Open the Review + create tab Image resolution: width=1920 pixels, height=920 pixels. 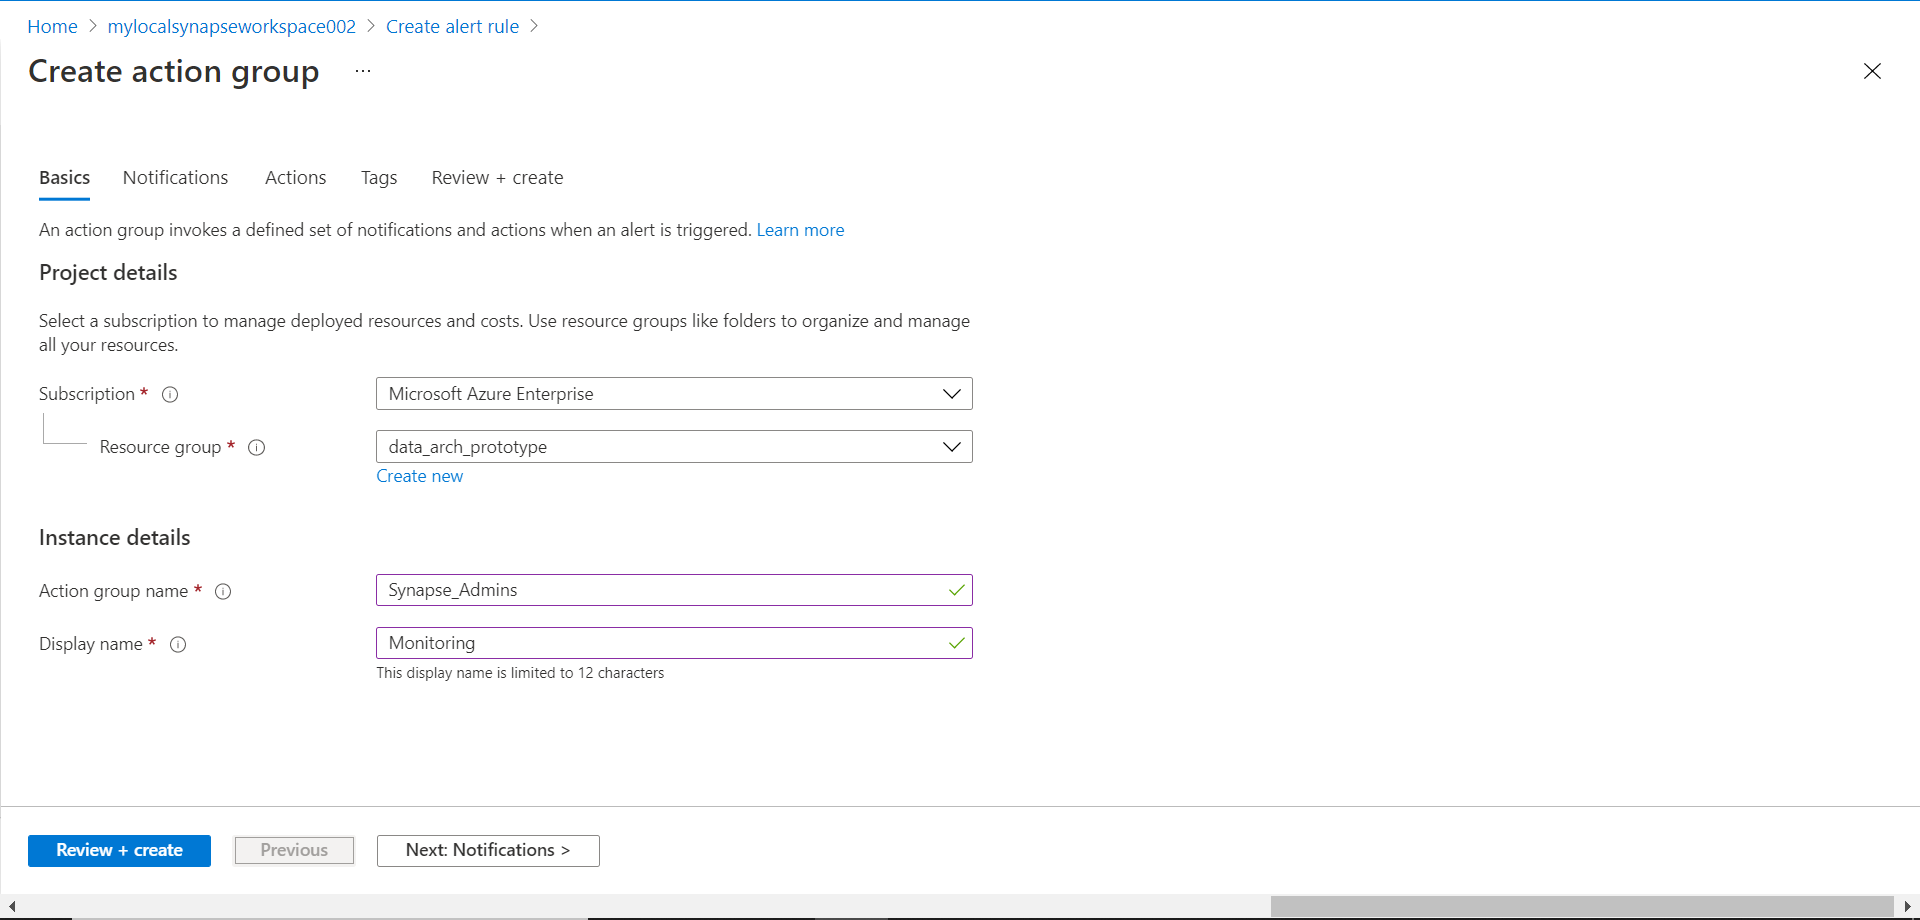tap(497, 177)
